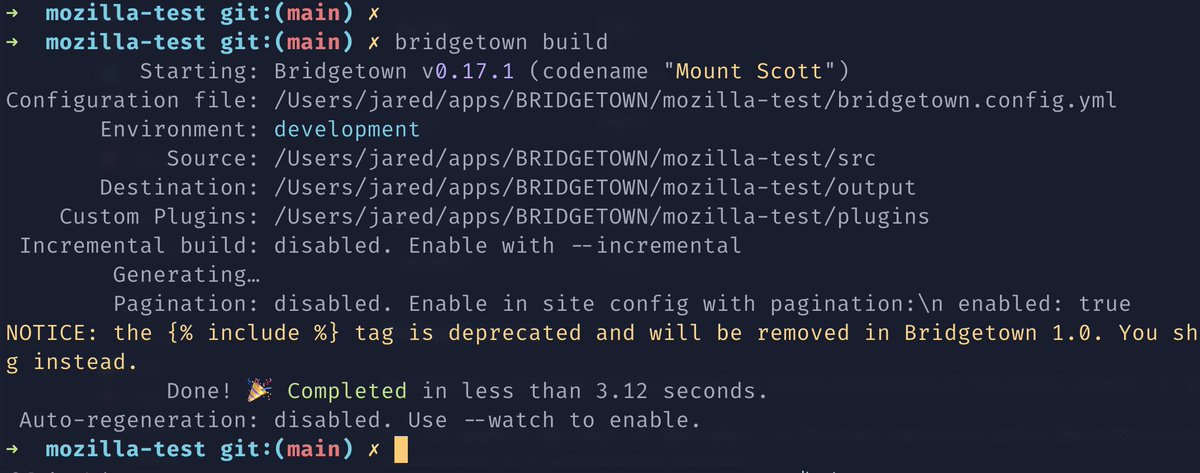Click the dirty ✗ marker before bridgetown build
Viewport: 1200px width, 473px height.
(374, 43)
